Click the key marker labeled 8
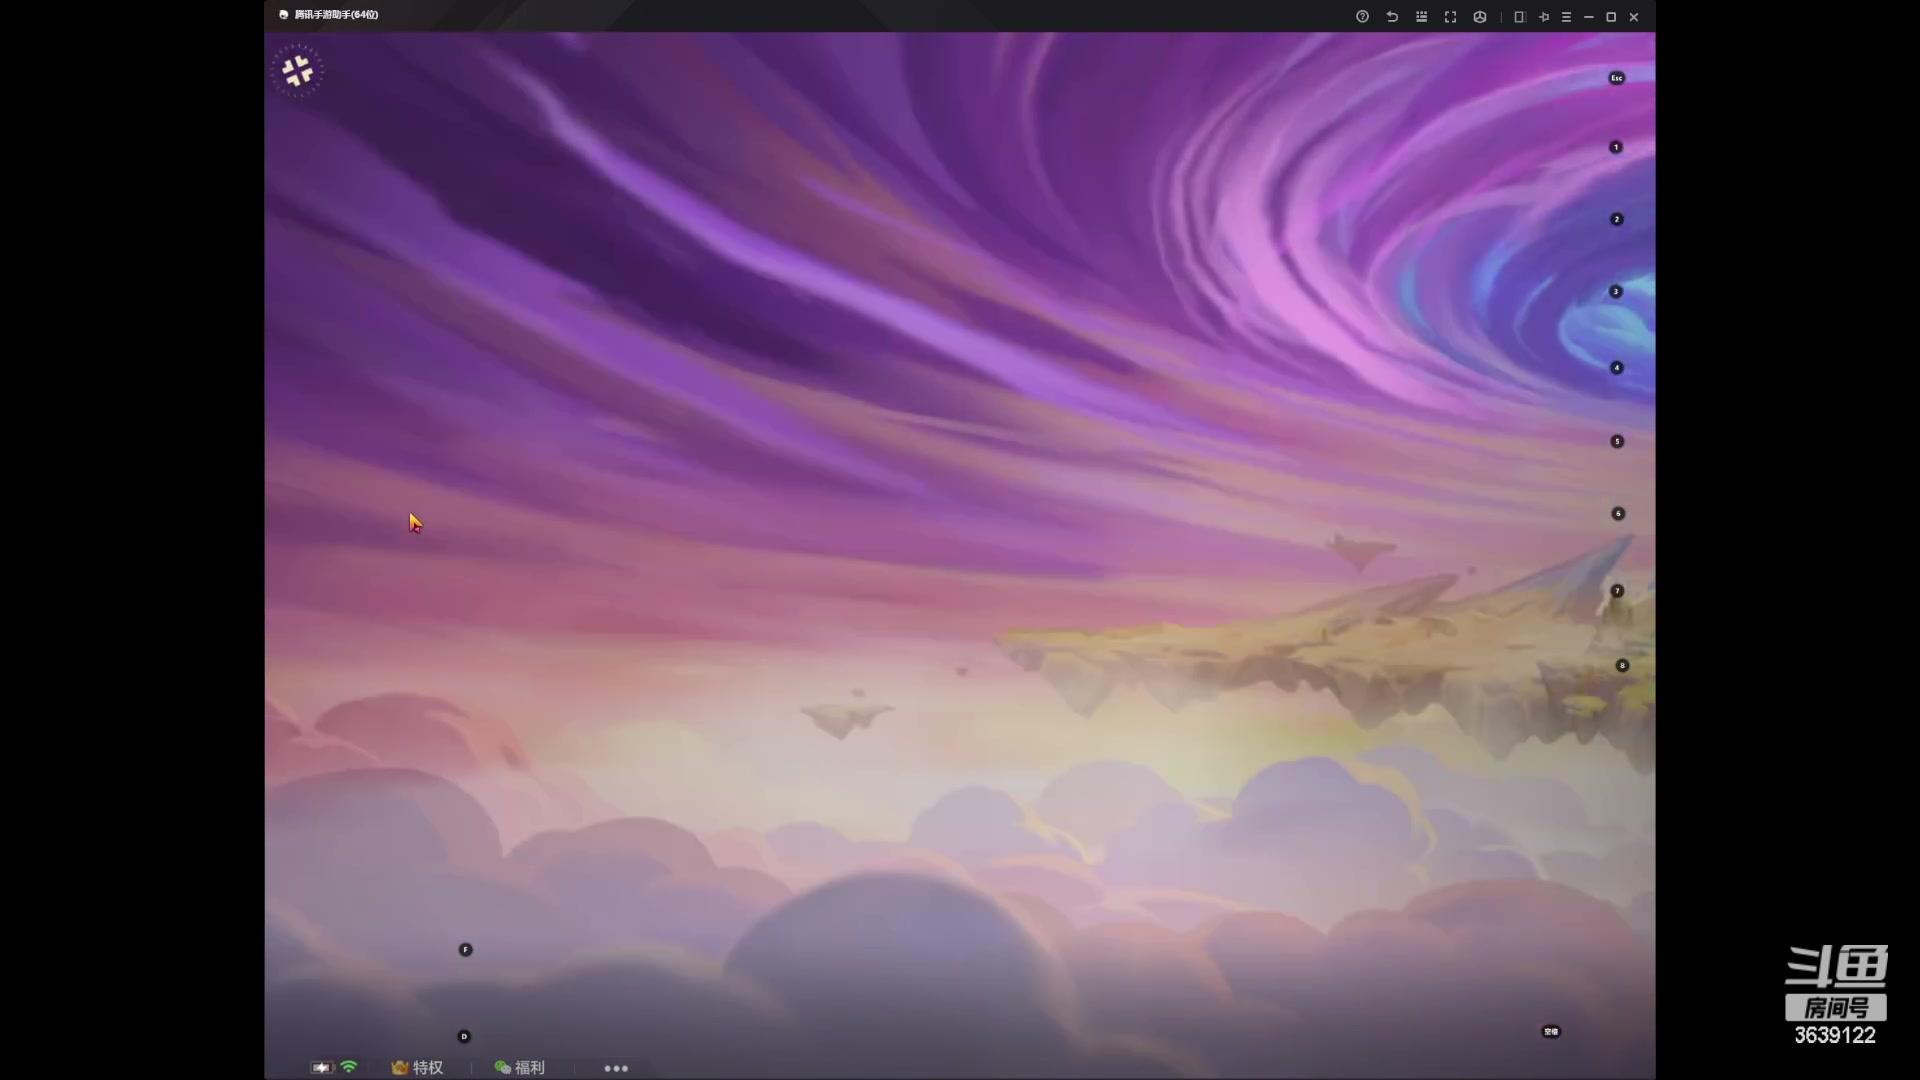This screenshot has height=1080, width=1920. point(1622,666)
